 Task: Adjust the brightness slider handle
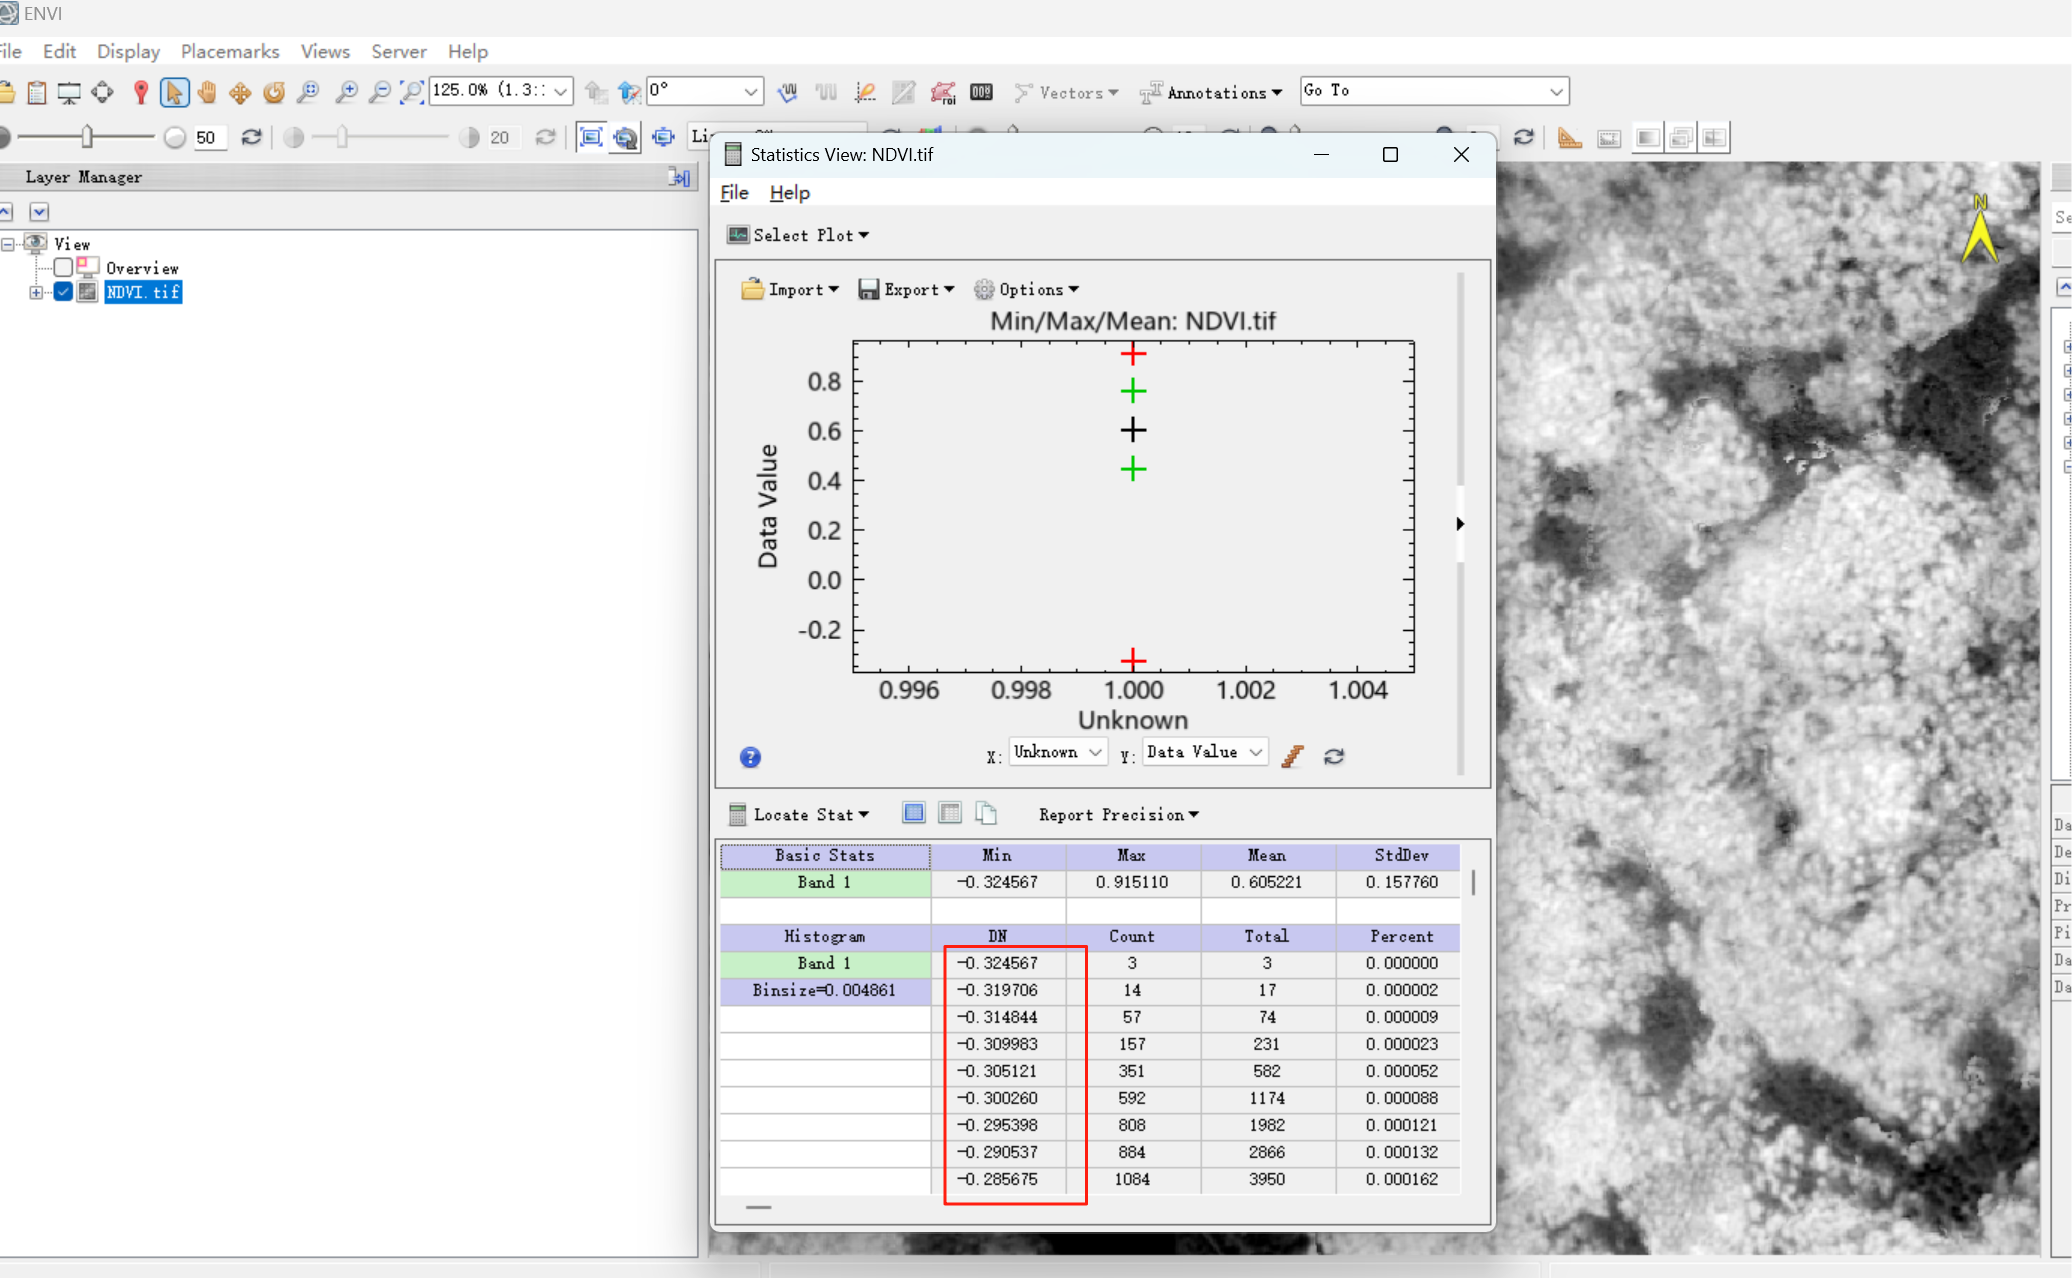87,136
